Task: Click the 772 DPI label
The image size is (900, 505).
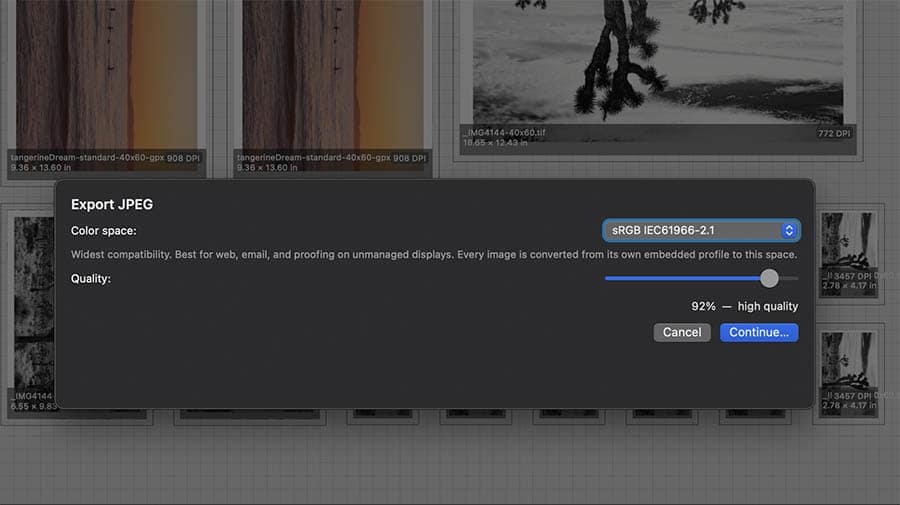Action: coord(834,133)
